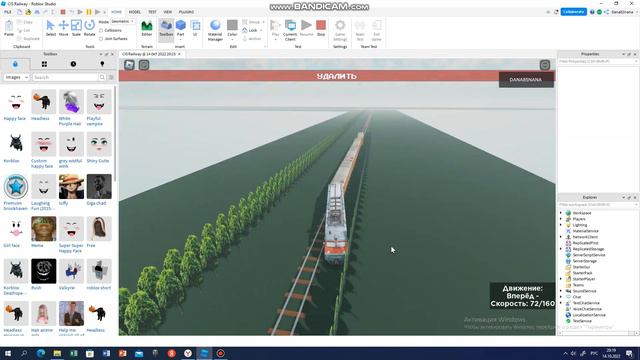Expand the Players node in Explorer
640x360 pixels.
(x=561, y=219)
